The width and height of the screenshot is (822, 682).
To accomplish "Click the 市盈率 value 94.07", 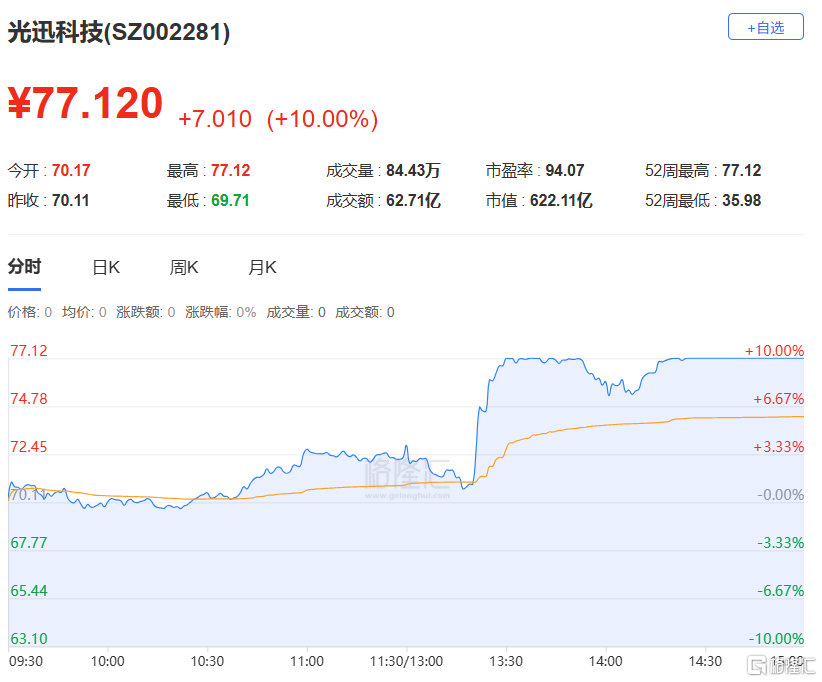I will click(565, 170).
